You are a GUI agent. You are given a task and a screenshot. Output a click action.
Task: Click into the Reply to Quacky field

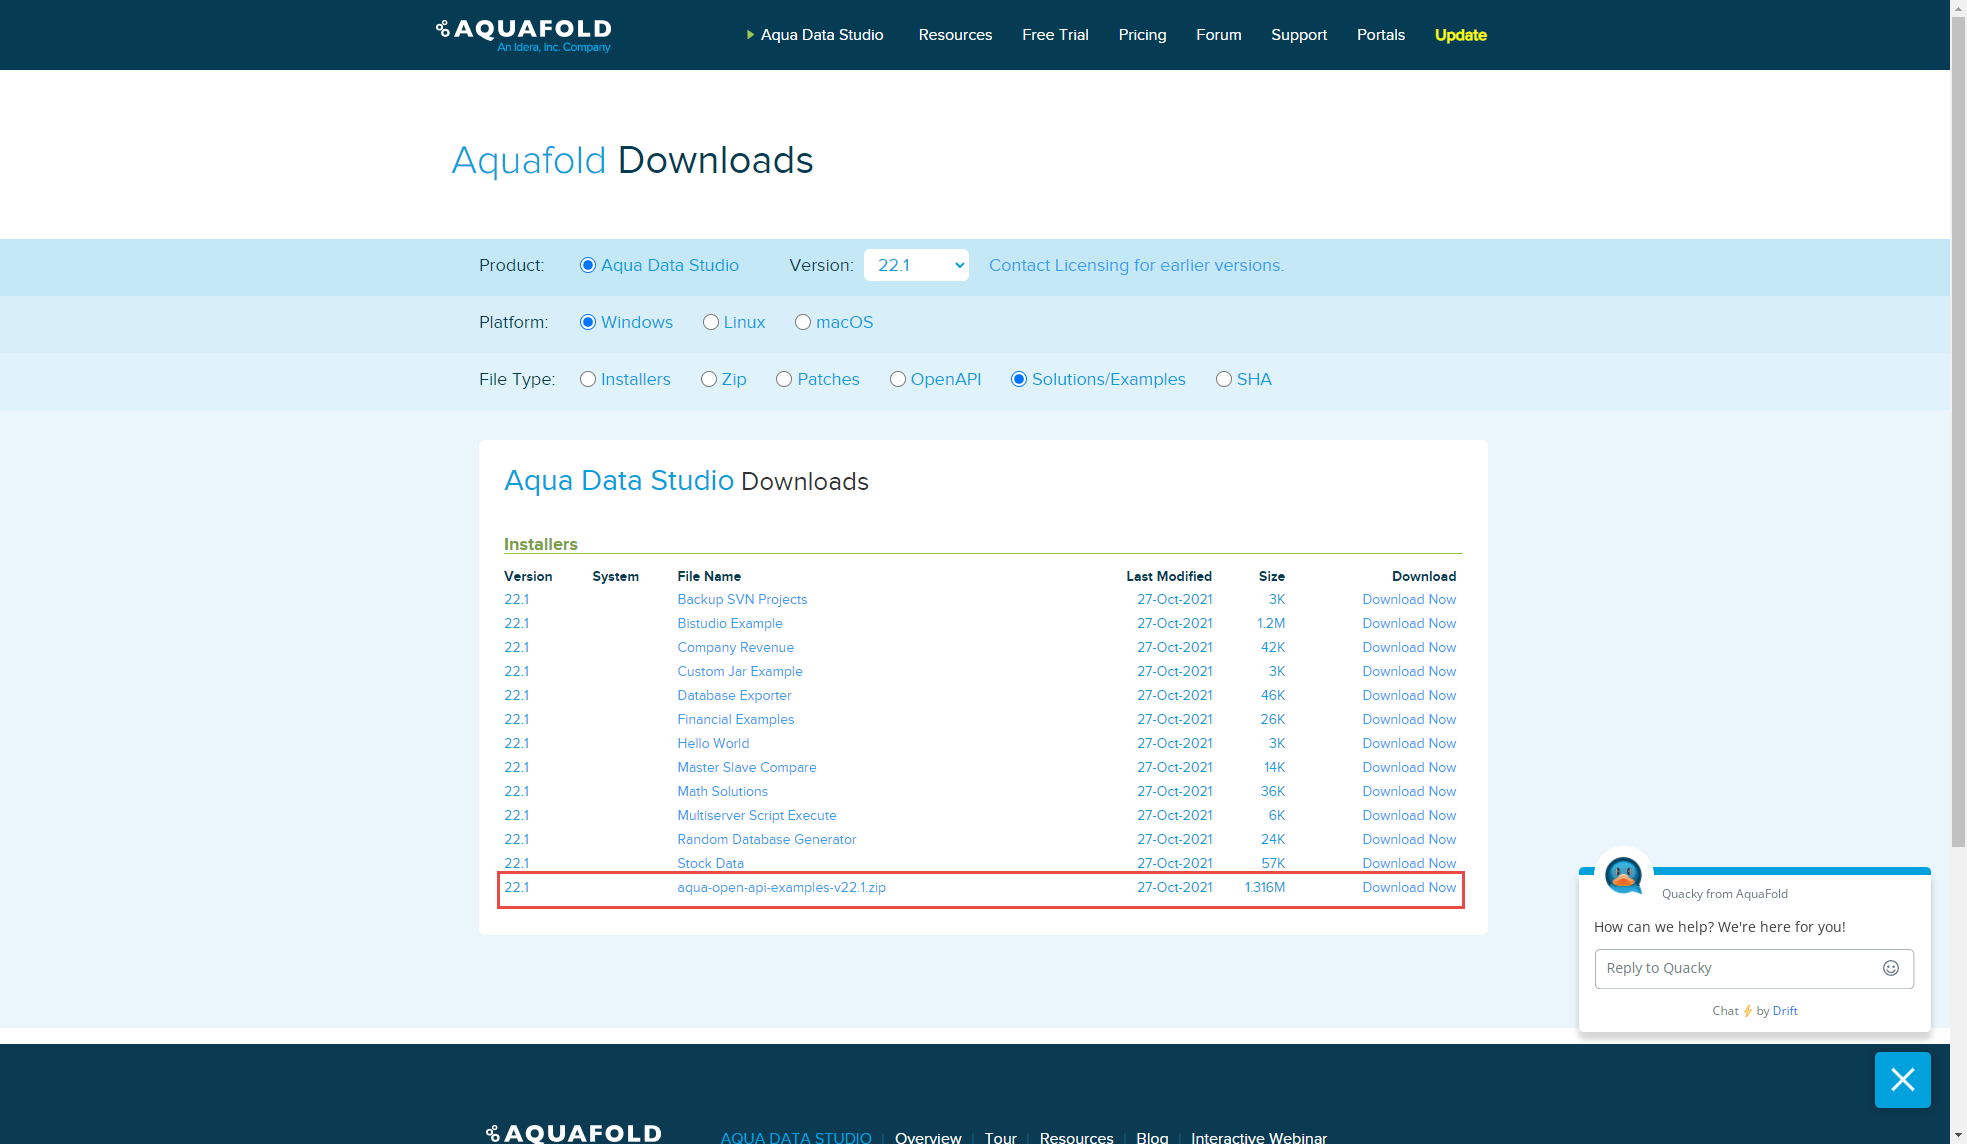(1735, 968)
